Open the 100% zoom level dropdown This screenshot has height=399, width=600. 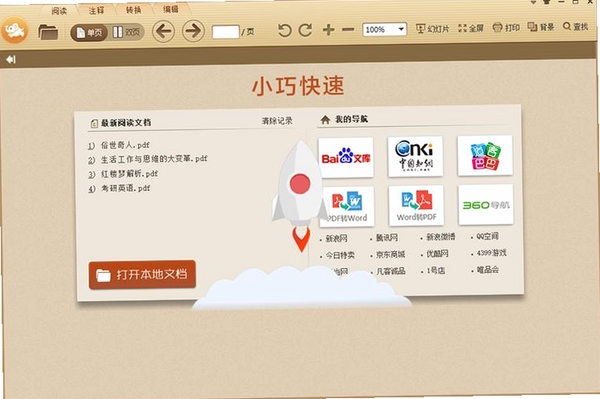(384, 29)
